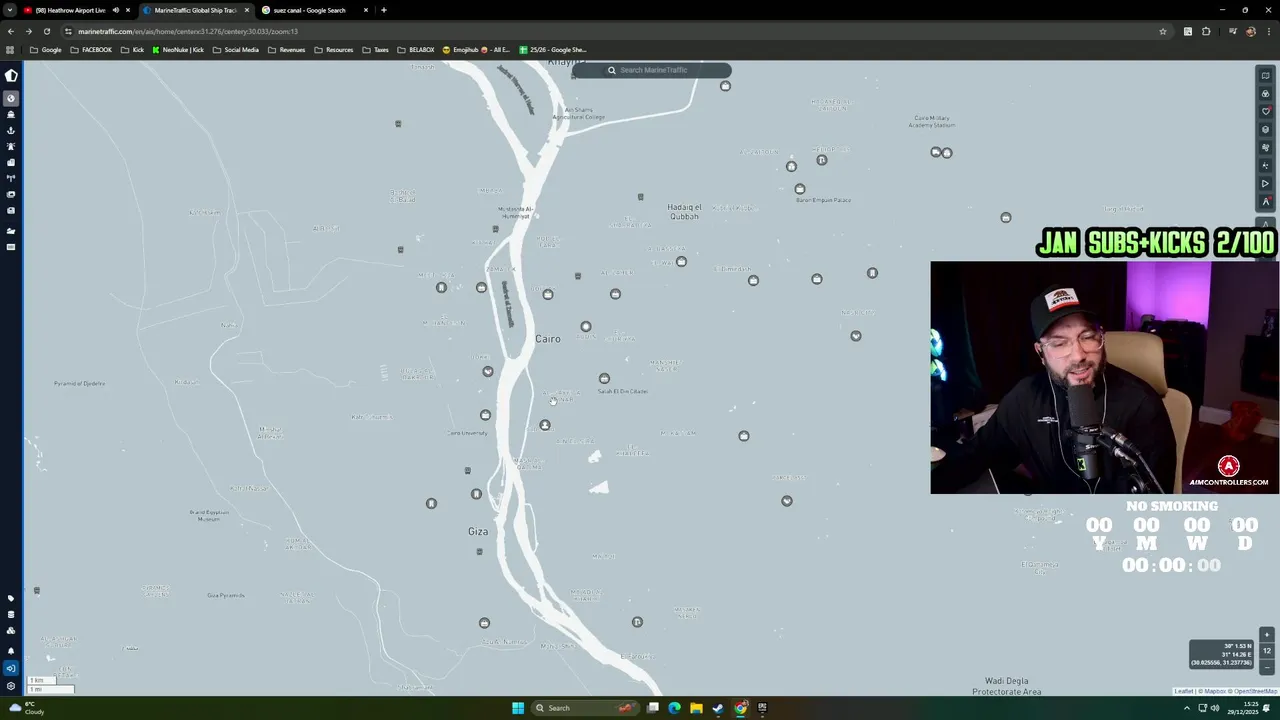This screenshot has height=720, width=1280.
Task: Open the Lighthouse icon in the sidebar
Action: 11,146
